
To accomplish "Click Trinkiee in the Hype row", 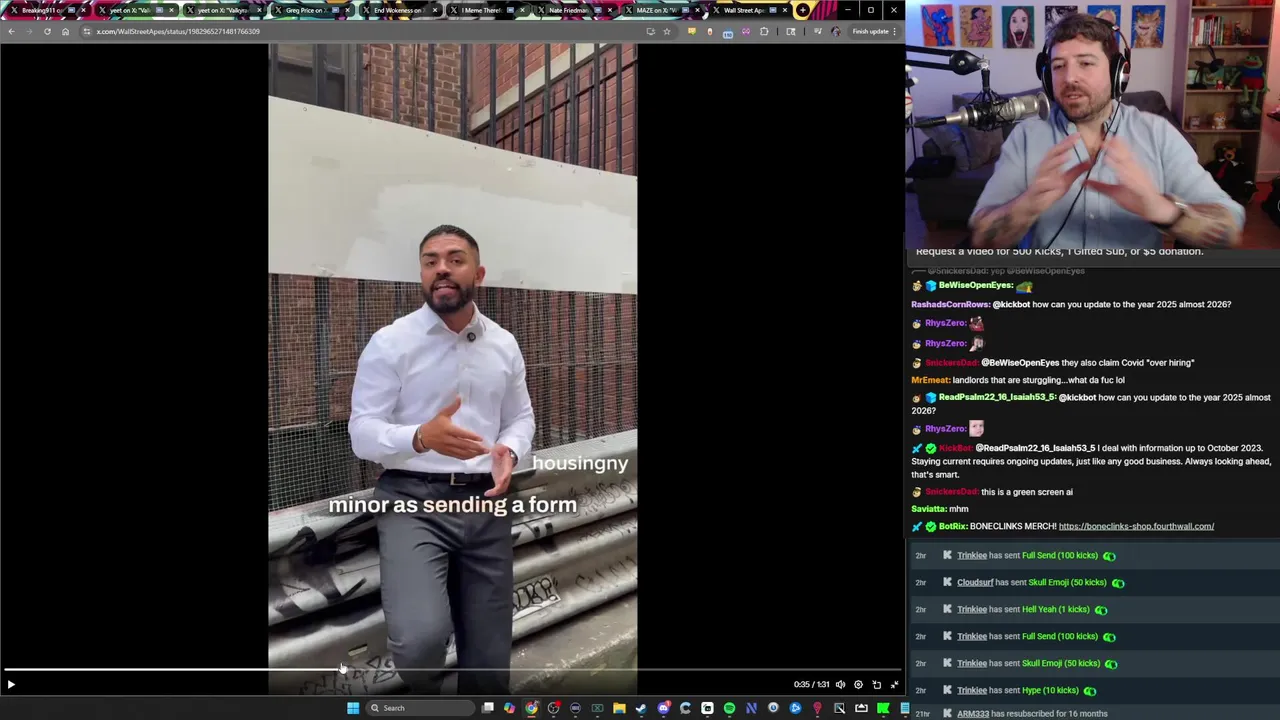I will coord(972,690).
